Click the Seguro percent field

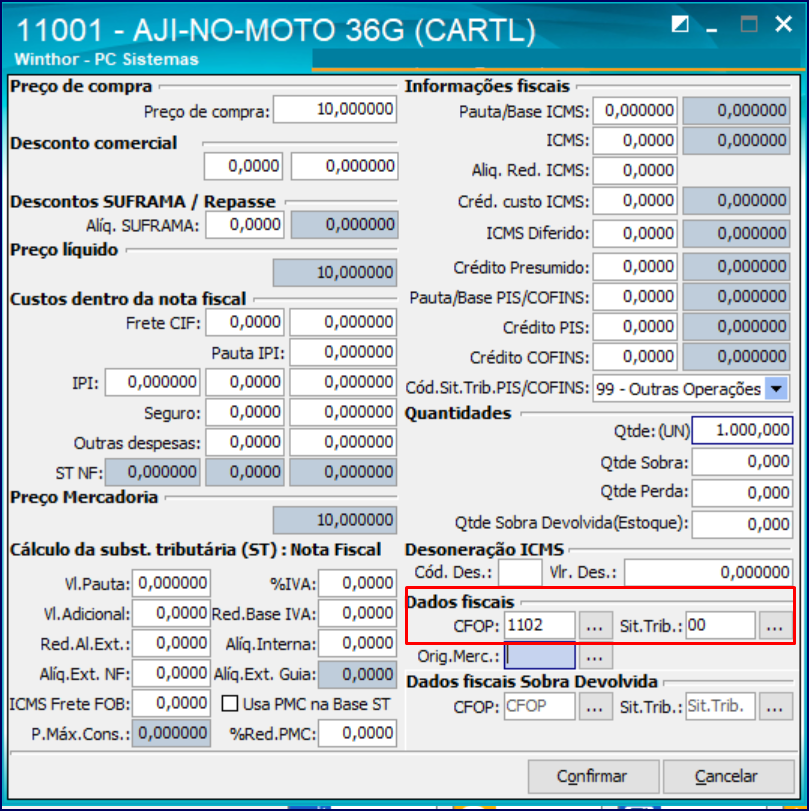tap(245, 412)
